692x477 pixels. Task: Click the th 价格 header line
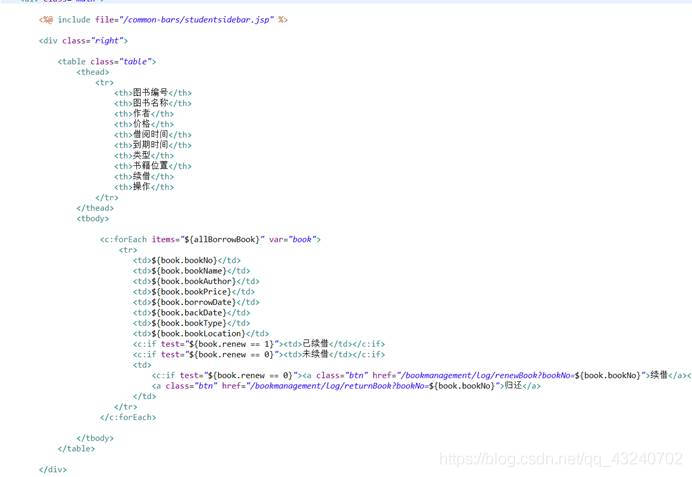click(x=144, y=124)
